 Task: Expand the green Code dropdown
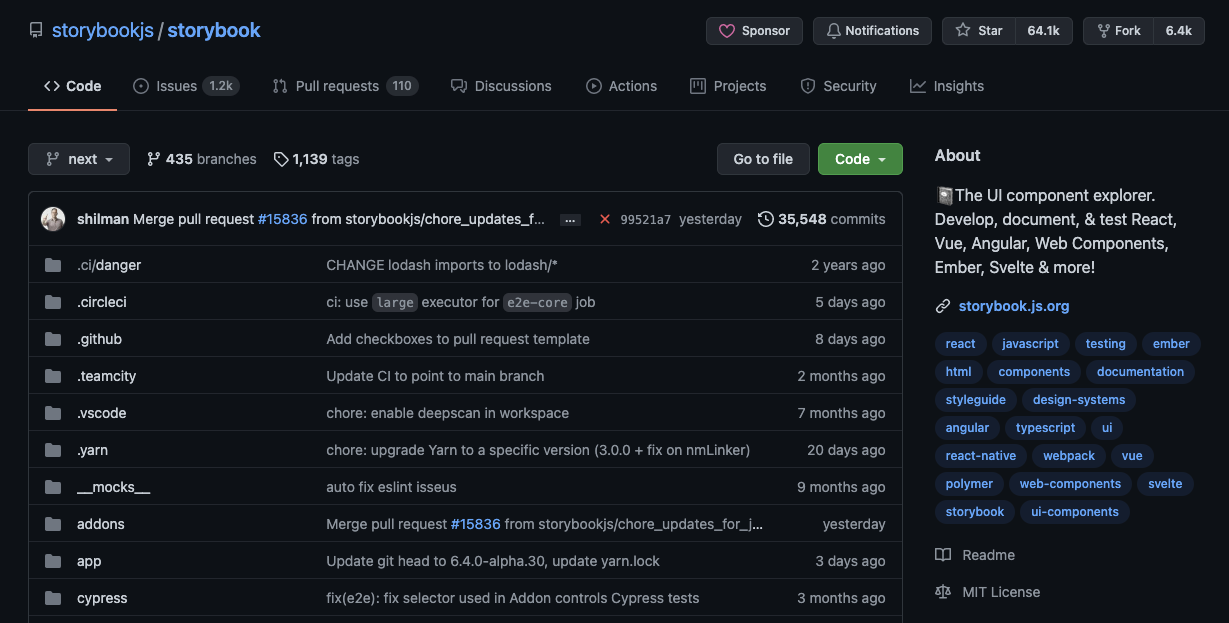[860, 159]
